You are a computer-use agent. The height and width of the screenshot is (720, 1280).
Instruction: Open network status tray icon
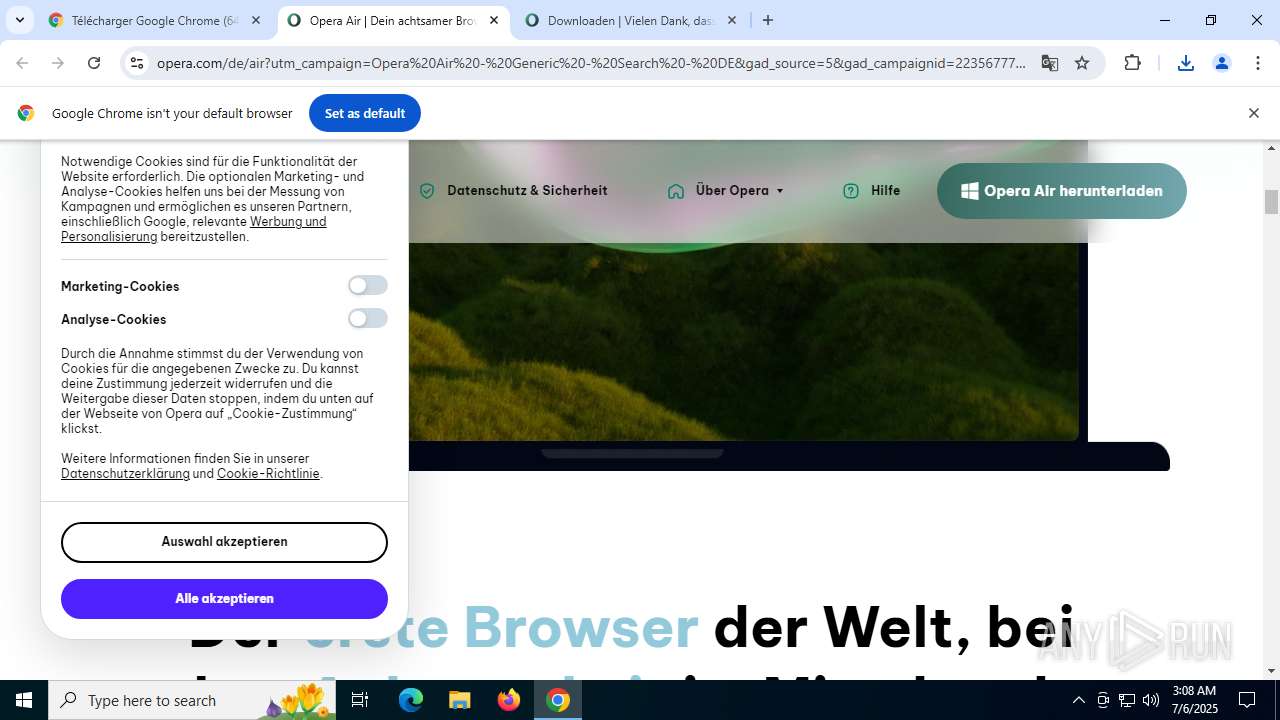pyautogui.click(x=1127, y=700)
